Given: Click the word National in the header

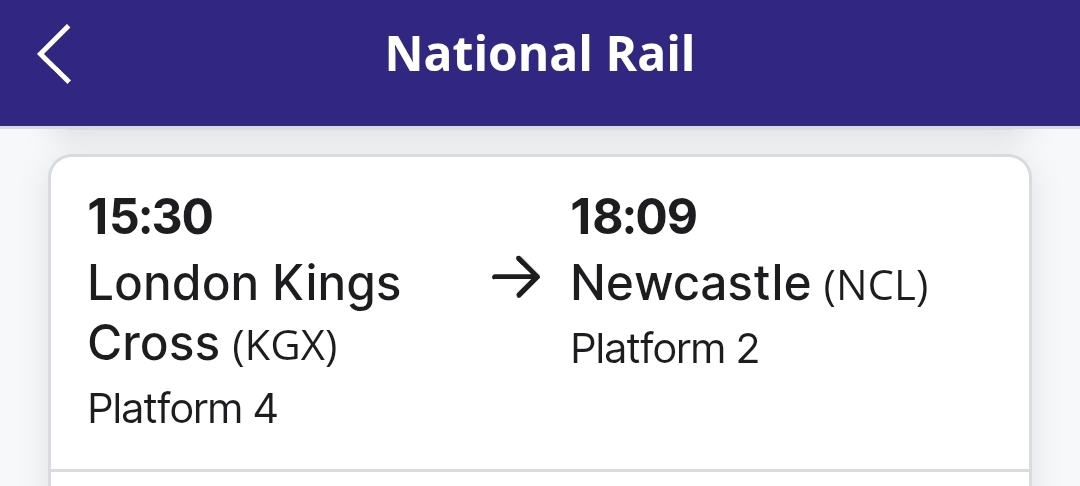Looking at the screenshot, I should 477,54.
